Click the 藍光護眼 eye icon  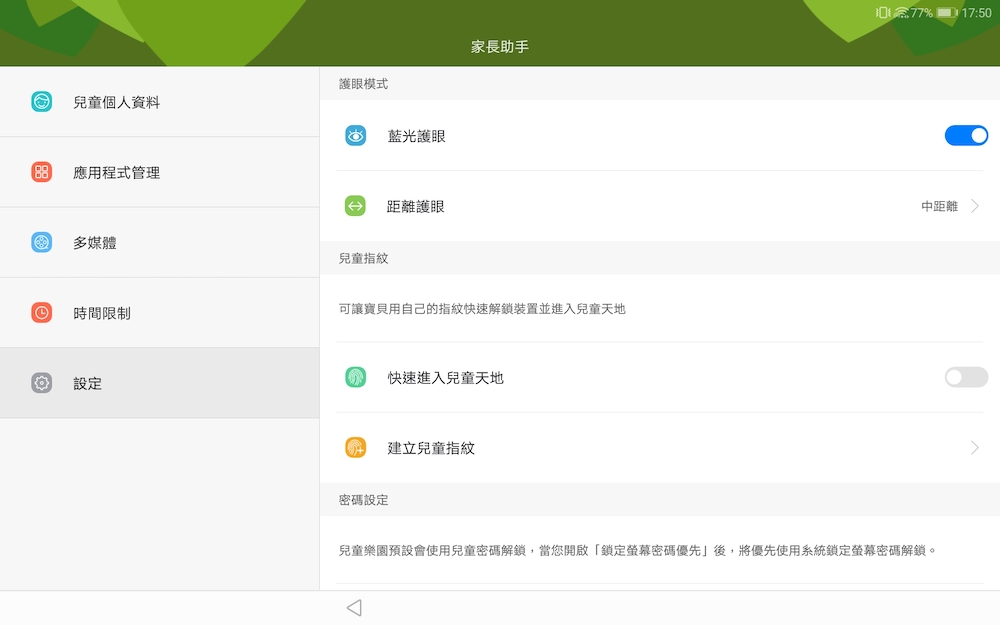pos(356,136)
